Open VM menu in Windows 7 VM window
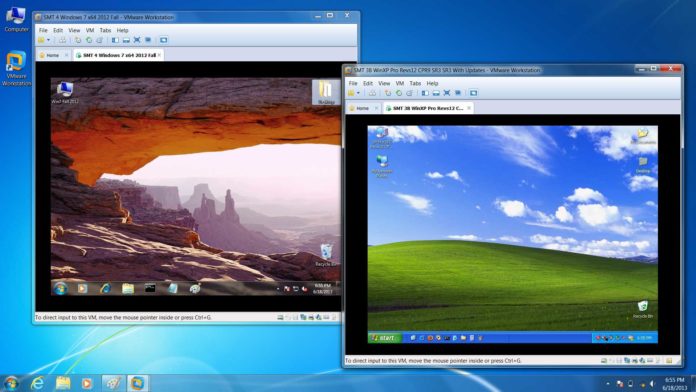The height and width of the screenshot is (392, 696). click(90, 30)
